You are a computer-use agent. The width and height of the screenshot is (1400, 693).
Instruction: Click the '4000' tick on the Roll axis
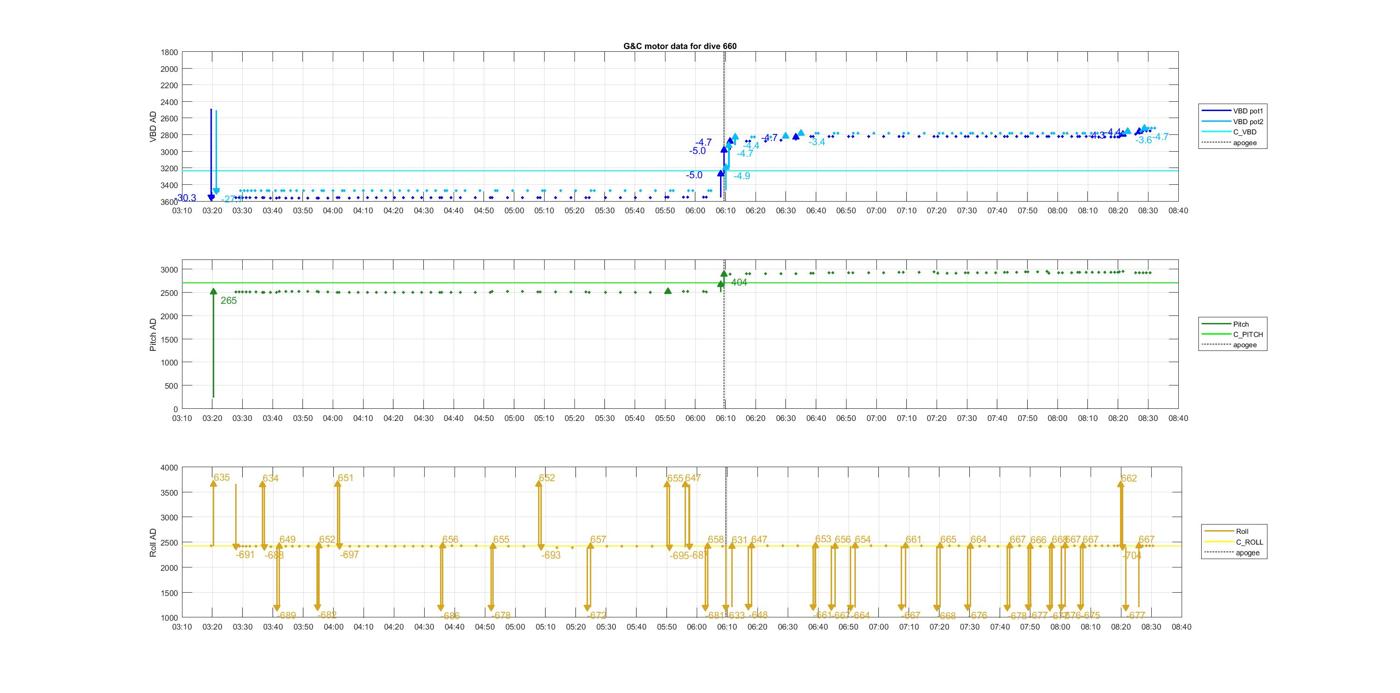(169, 467)
